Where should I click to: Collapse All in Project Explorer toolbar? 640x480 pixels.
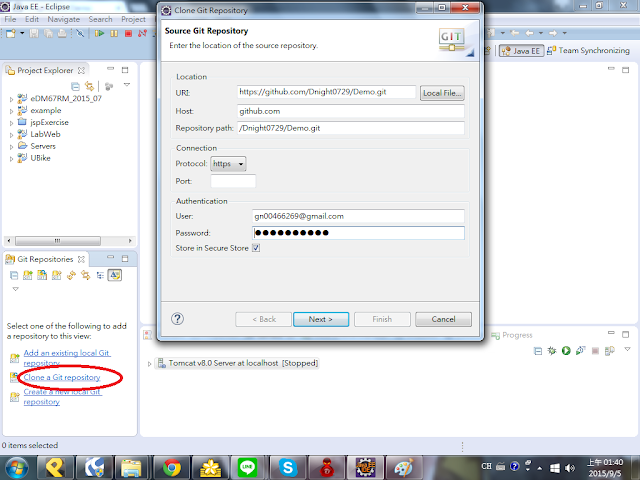(75, 86)
